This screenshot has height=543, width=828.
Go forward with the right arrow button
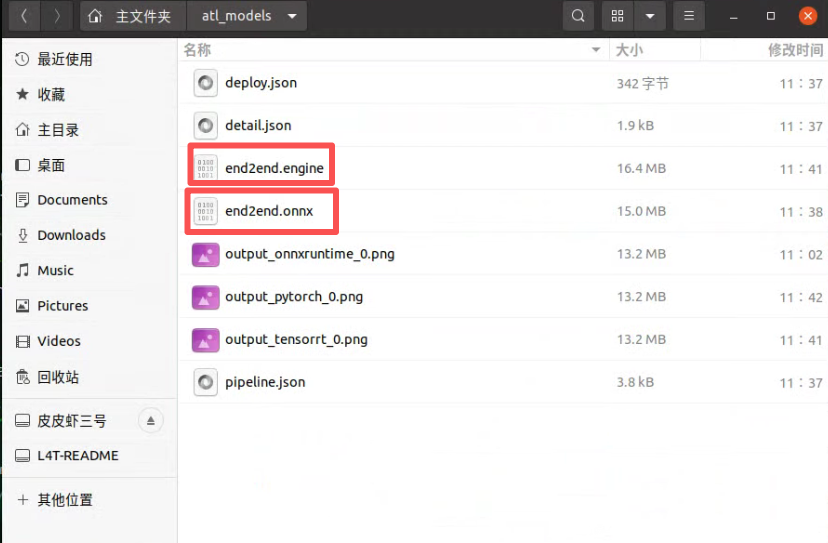click(57, 16)
